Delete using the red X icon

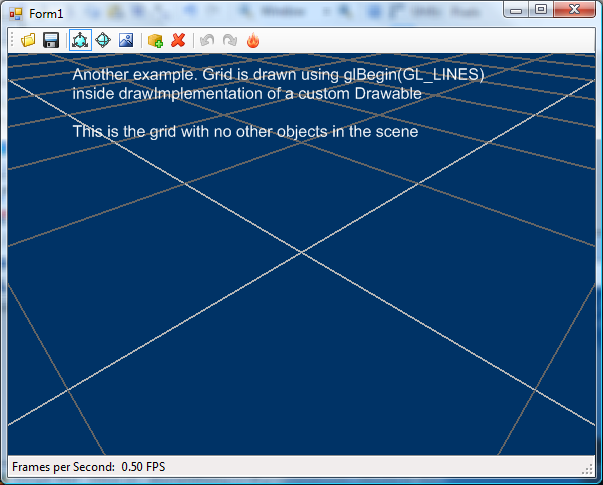(178, 40)
